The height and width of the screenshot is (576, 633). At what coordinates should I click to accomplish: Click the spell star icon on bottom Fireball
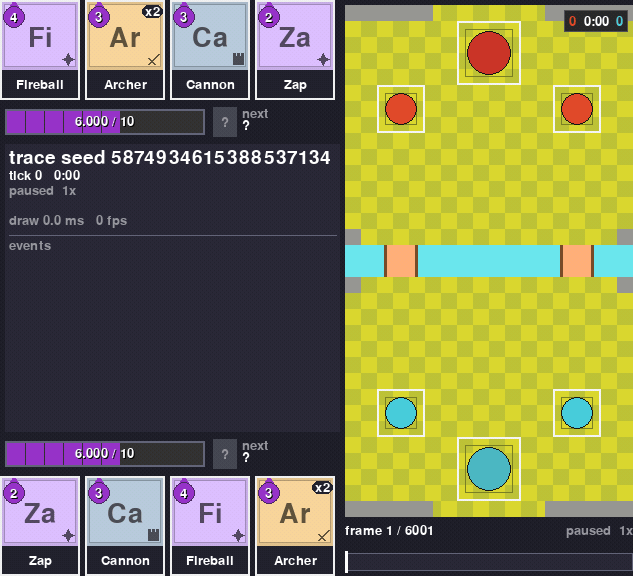(x=239, y=536)
